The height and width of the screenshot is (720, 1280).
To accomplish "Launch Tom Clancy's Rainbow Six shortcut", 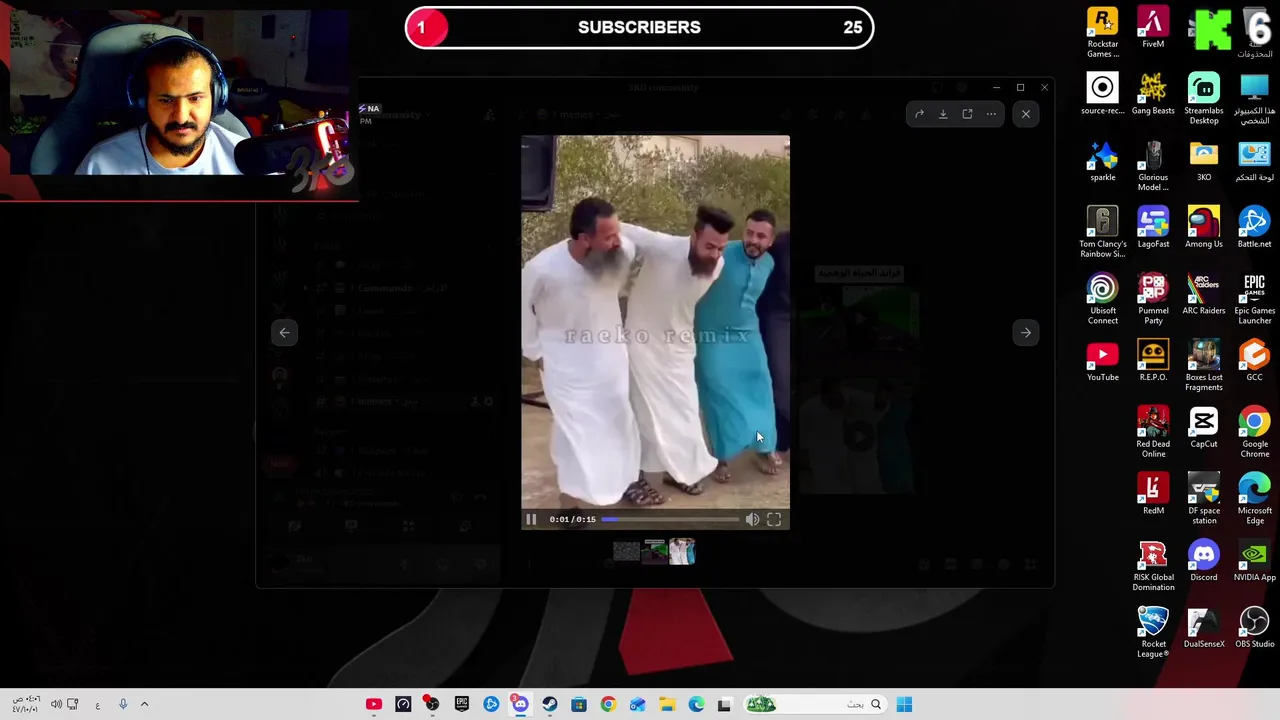I will [x=1103, y=232].
